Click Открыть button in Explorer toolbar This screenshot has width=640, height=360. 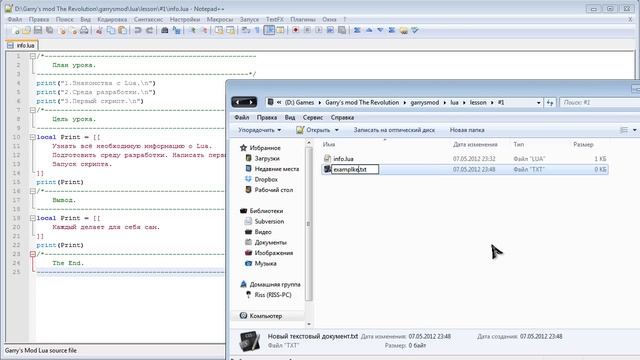pos(313,130)
